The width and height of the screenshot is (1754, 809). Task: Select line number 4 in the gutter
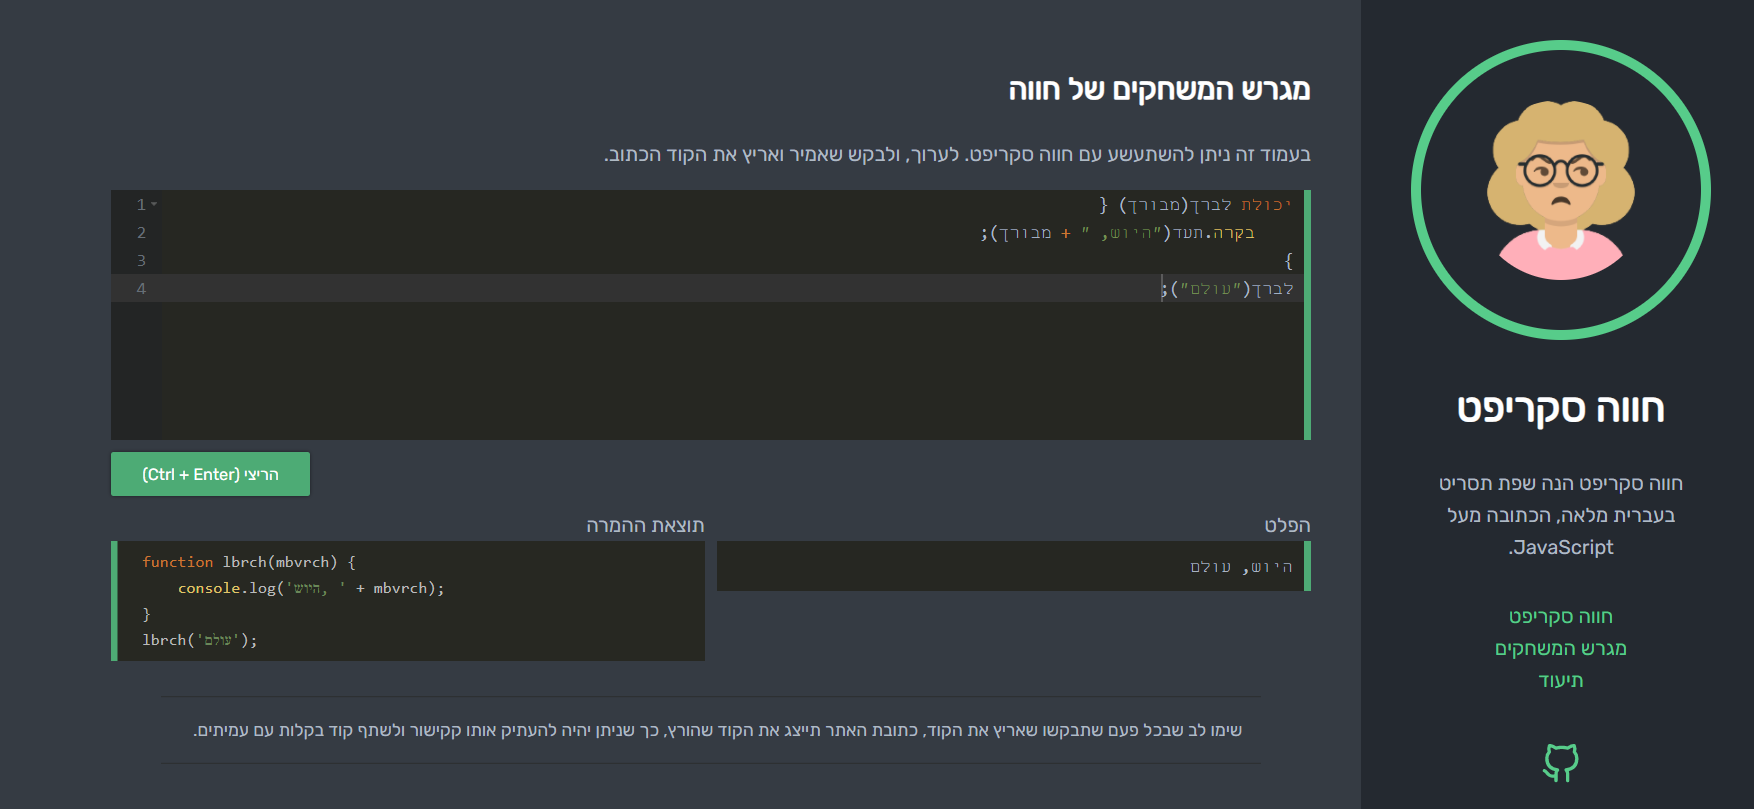141,289
